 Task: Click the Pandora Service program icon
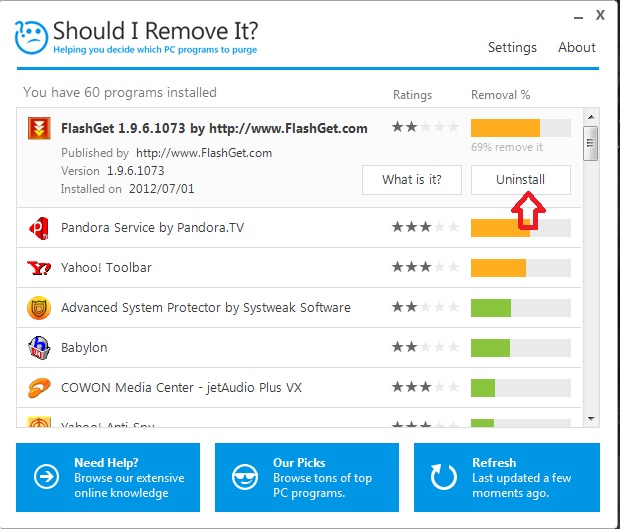pyautogui.click(x=39, y=228)
